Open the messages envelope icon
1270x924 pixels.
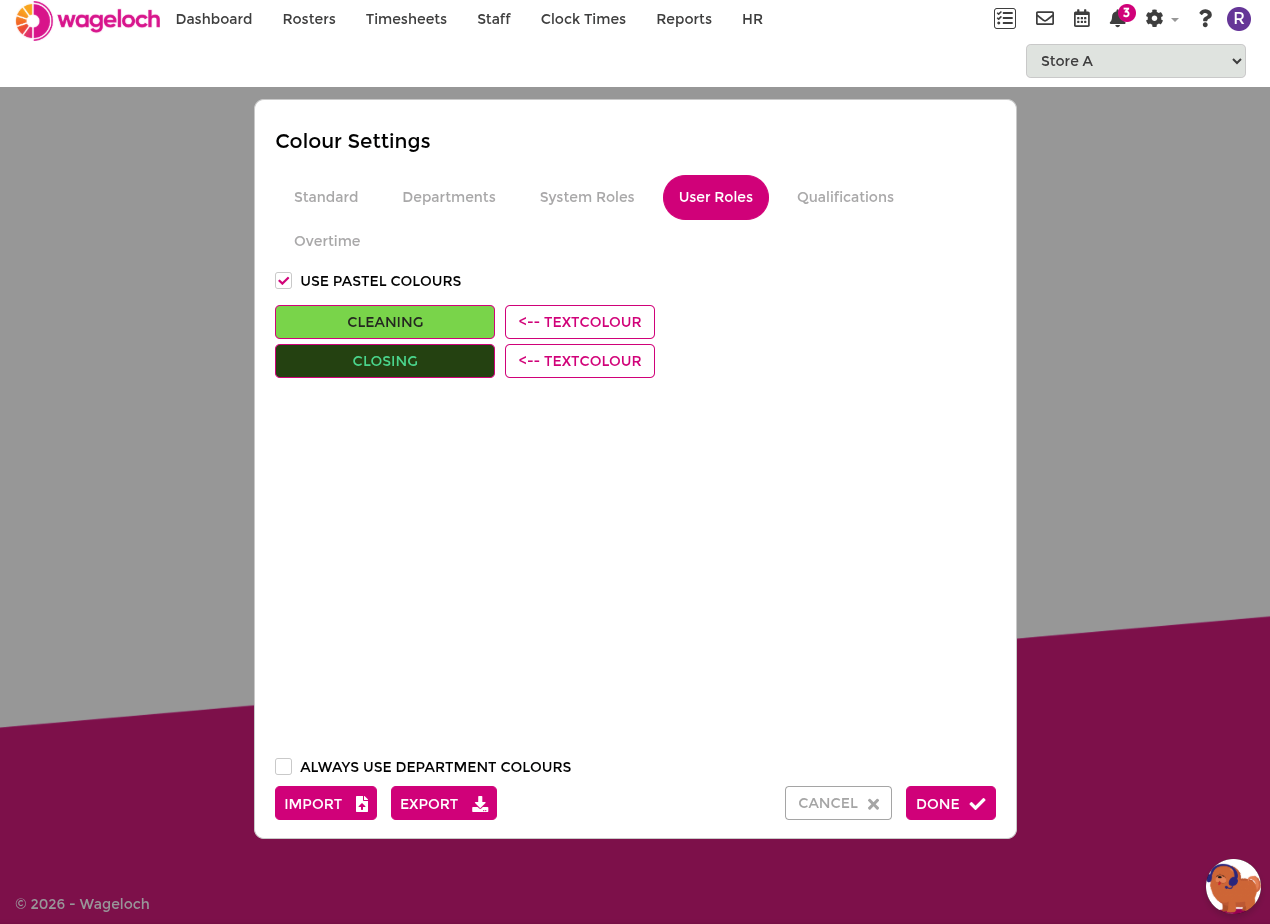1045,18
